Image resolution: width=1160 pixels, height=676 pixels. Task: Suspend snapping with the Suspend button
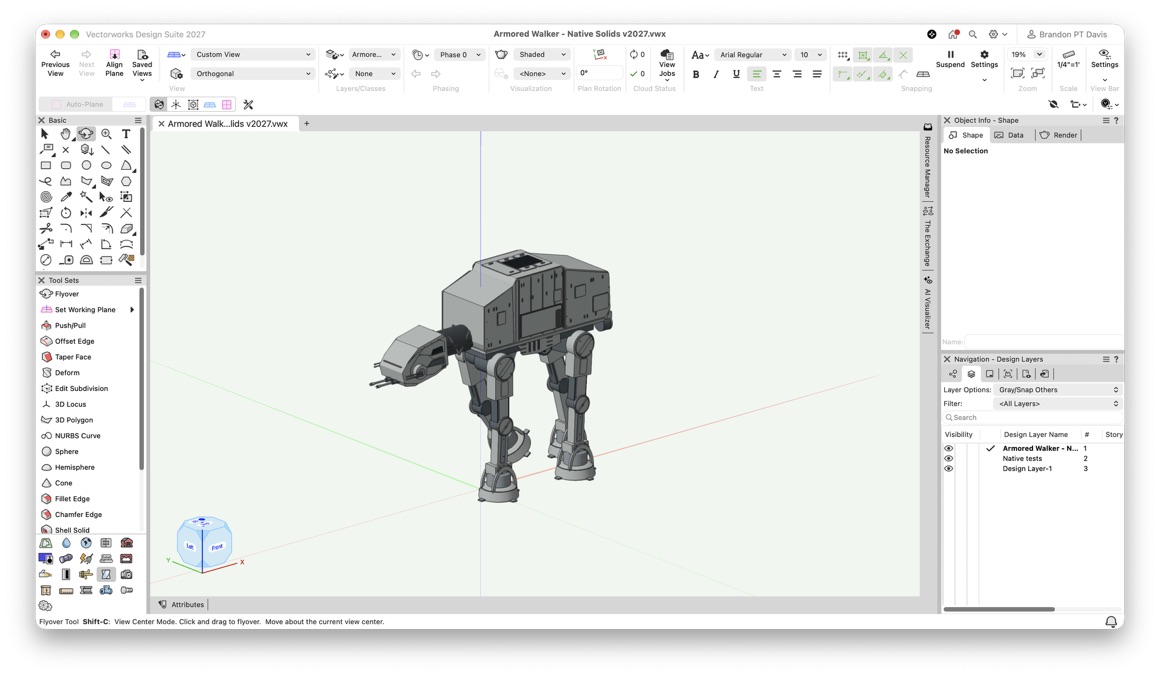point(950,59)
